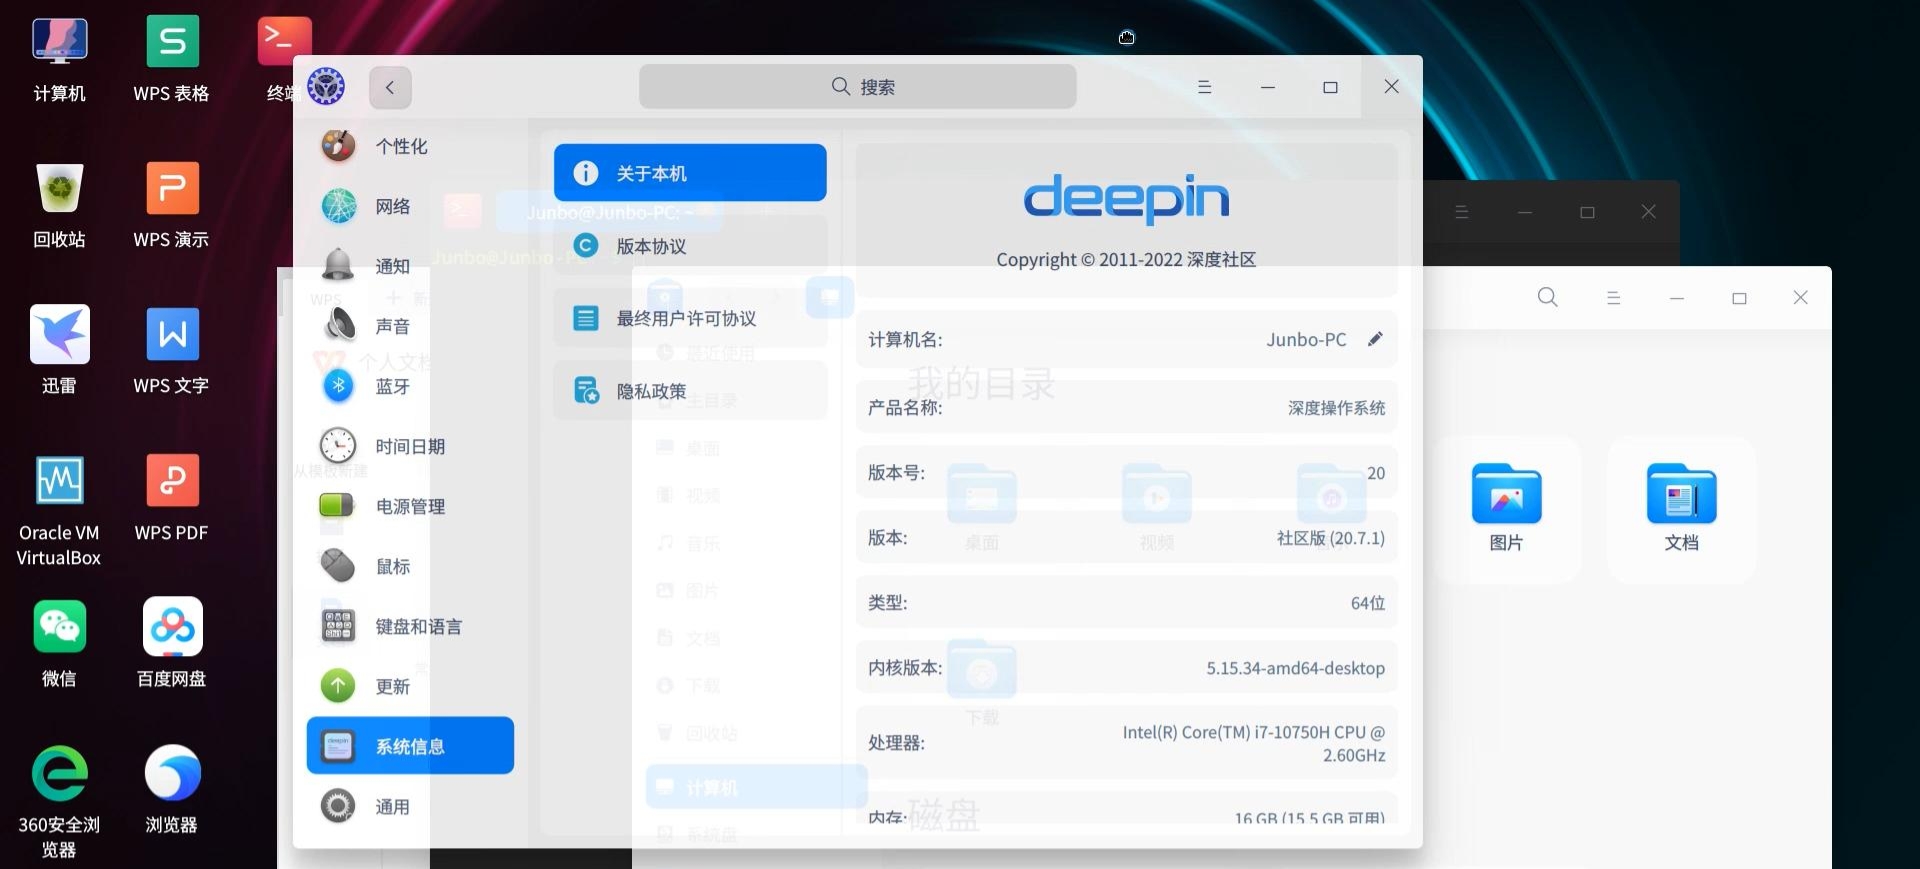This screenshot has width=1920, height=869.
Task: Click file manager search magnifier icon
Action: pos(1547,297)
